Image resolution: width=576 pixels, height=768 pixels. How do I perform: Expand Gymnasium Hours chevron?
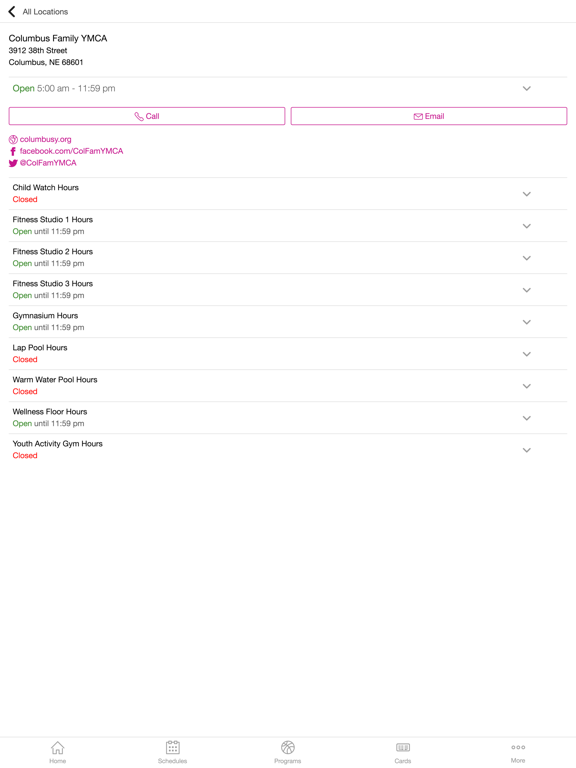click(x=527, y=322)
